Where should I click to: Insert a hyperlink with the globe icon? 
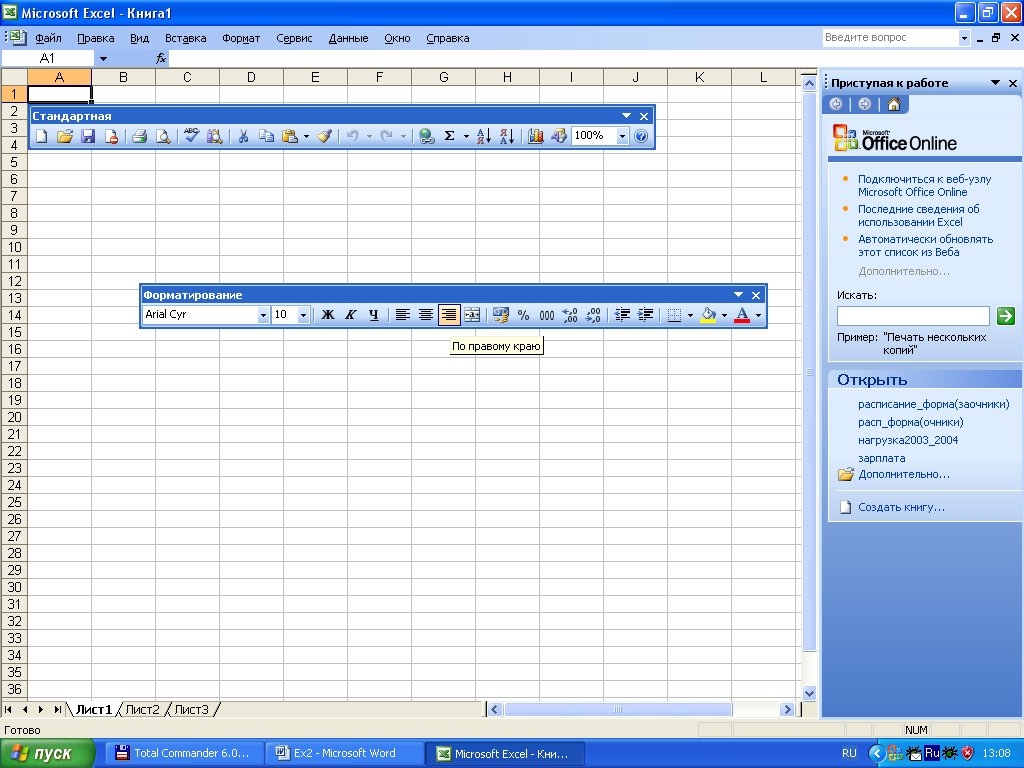427,136
